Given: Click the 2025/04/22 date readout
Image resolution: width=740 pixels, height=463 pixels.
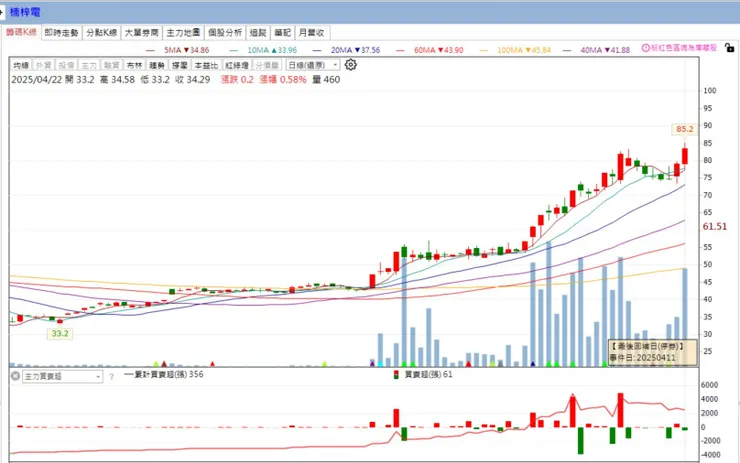Looking at the screenshot, I should 37,80.
